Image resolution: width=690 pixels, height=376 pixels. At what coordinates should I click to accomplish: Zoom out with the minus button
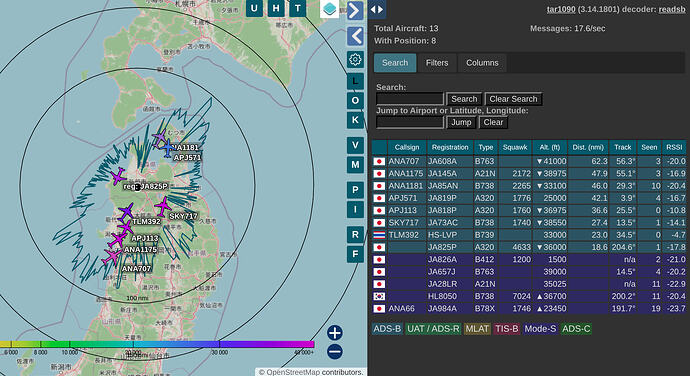click(x=334, y=351)
